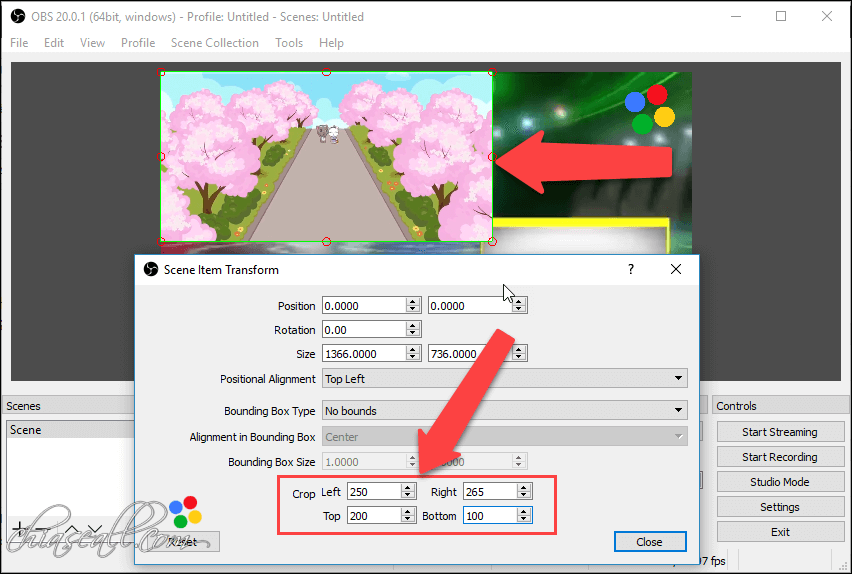852x574 pixels.
Task: Click the Crop Top spinner arrows
Action: tap(409, 516)
